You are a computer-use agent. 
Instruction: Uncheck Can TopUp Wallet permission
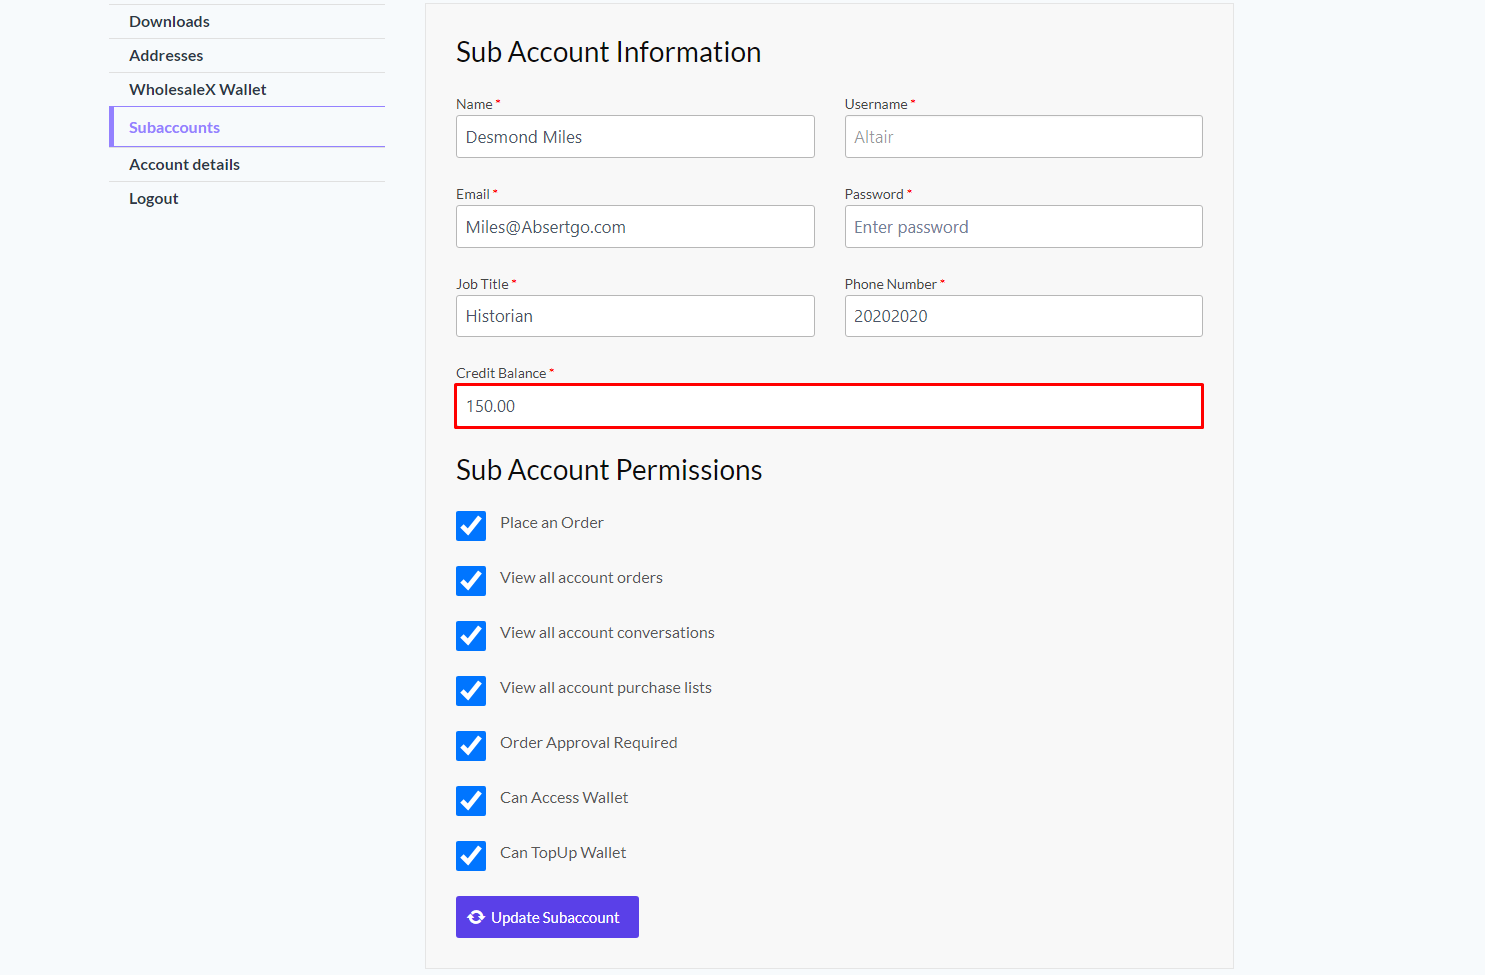471,856
